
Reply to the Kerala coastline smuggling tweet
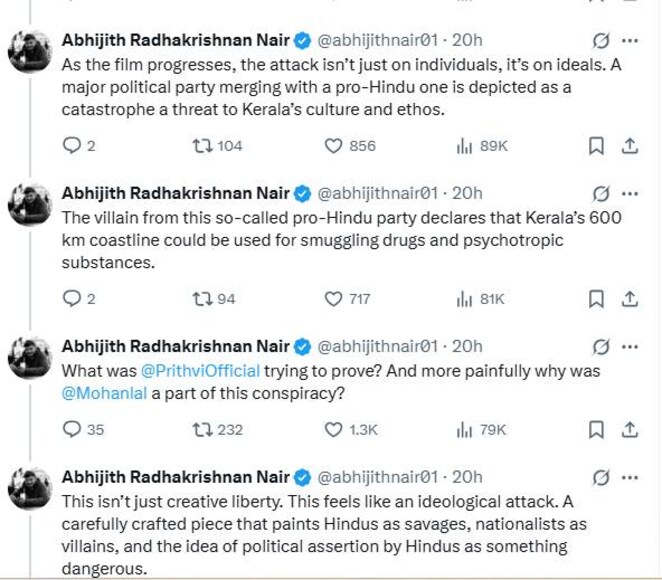[x=71, y=299]
